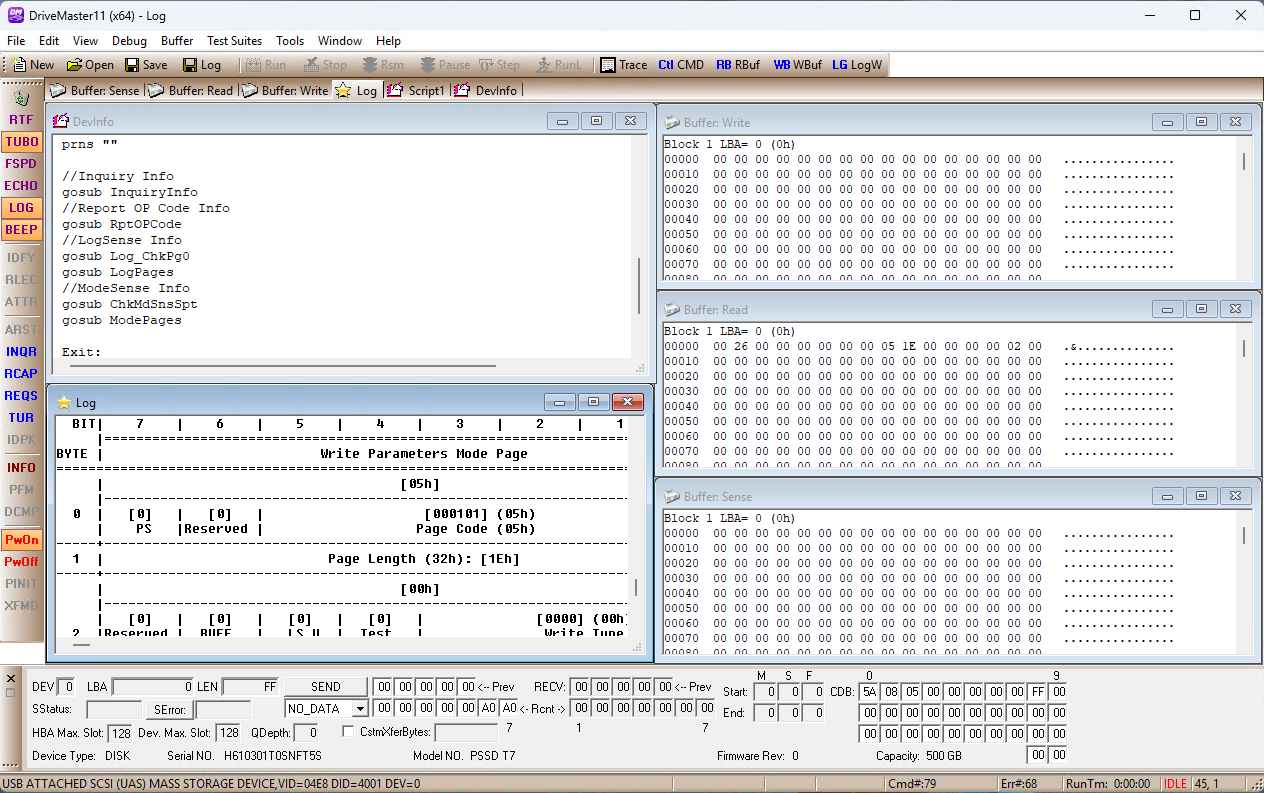Click the Log save icon in the toolbar

(202, 64)
